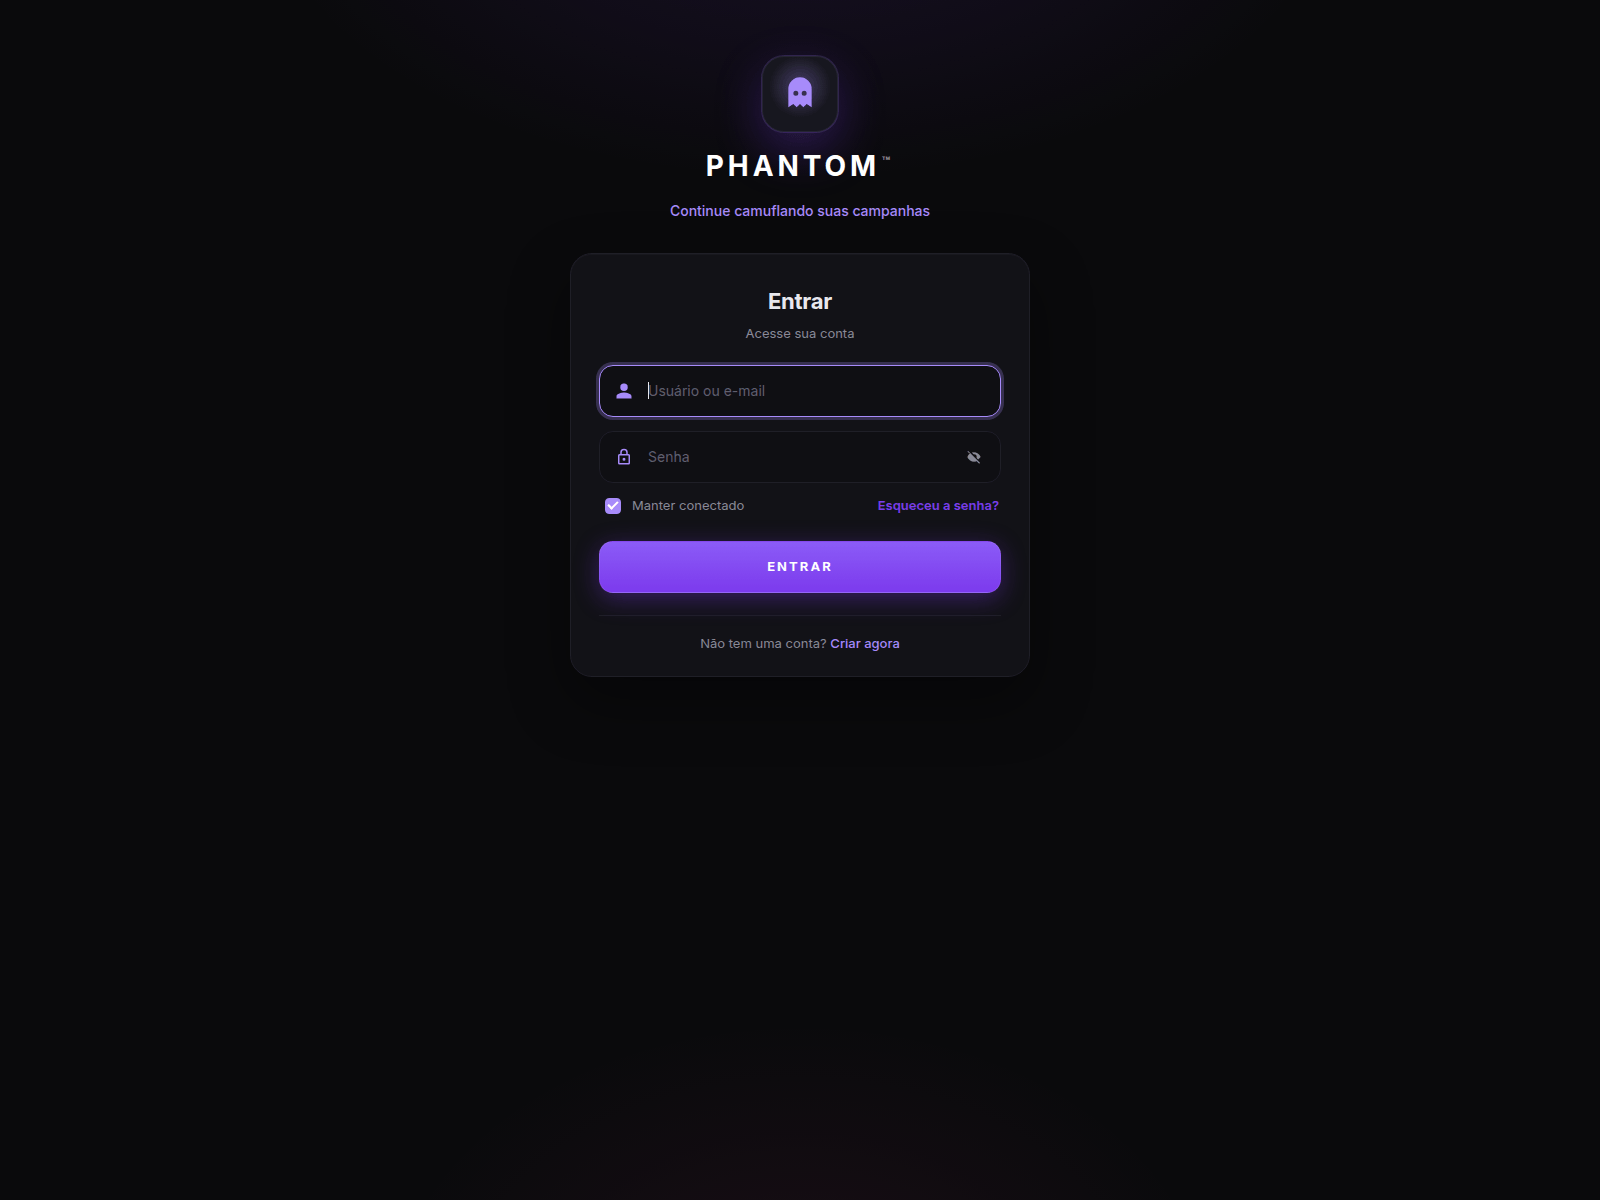
Task: Open the Esqueceu a senha? link
Action: [938, 506]
